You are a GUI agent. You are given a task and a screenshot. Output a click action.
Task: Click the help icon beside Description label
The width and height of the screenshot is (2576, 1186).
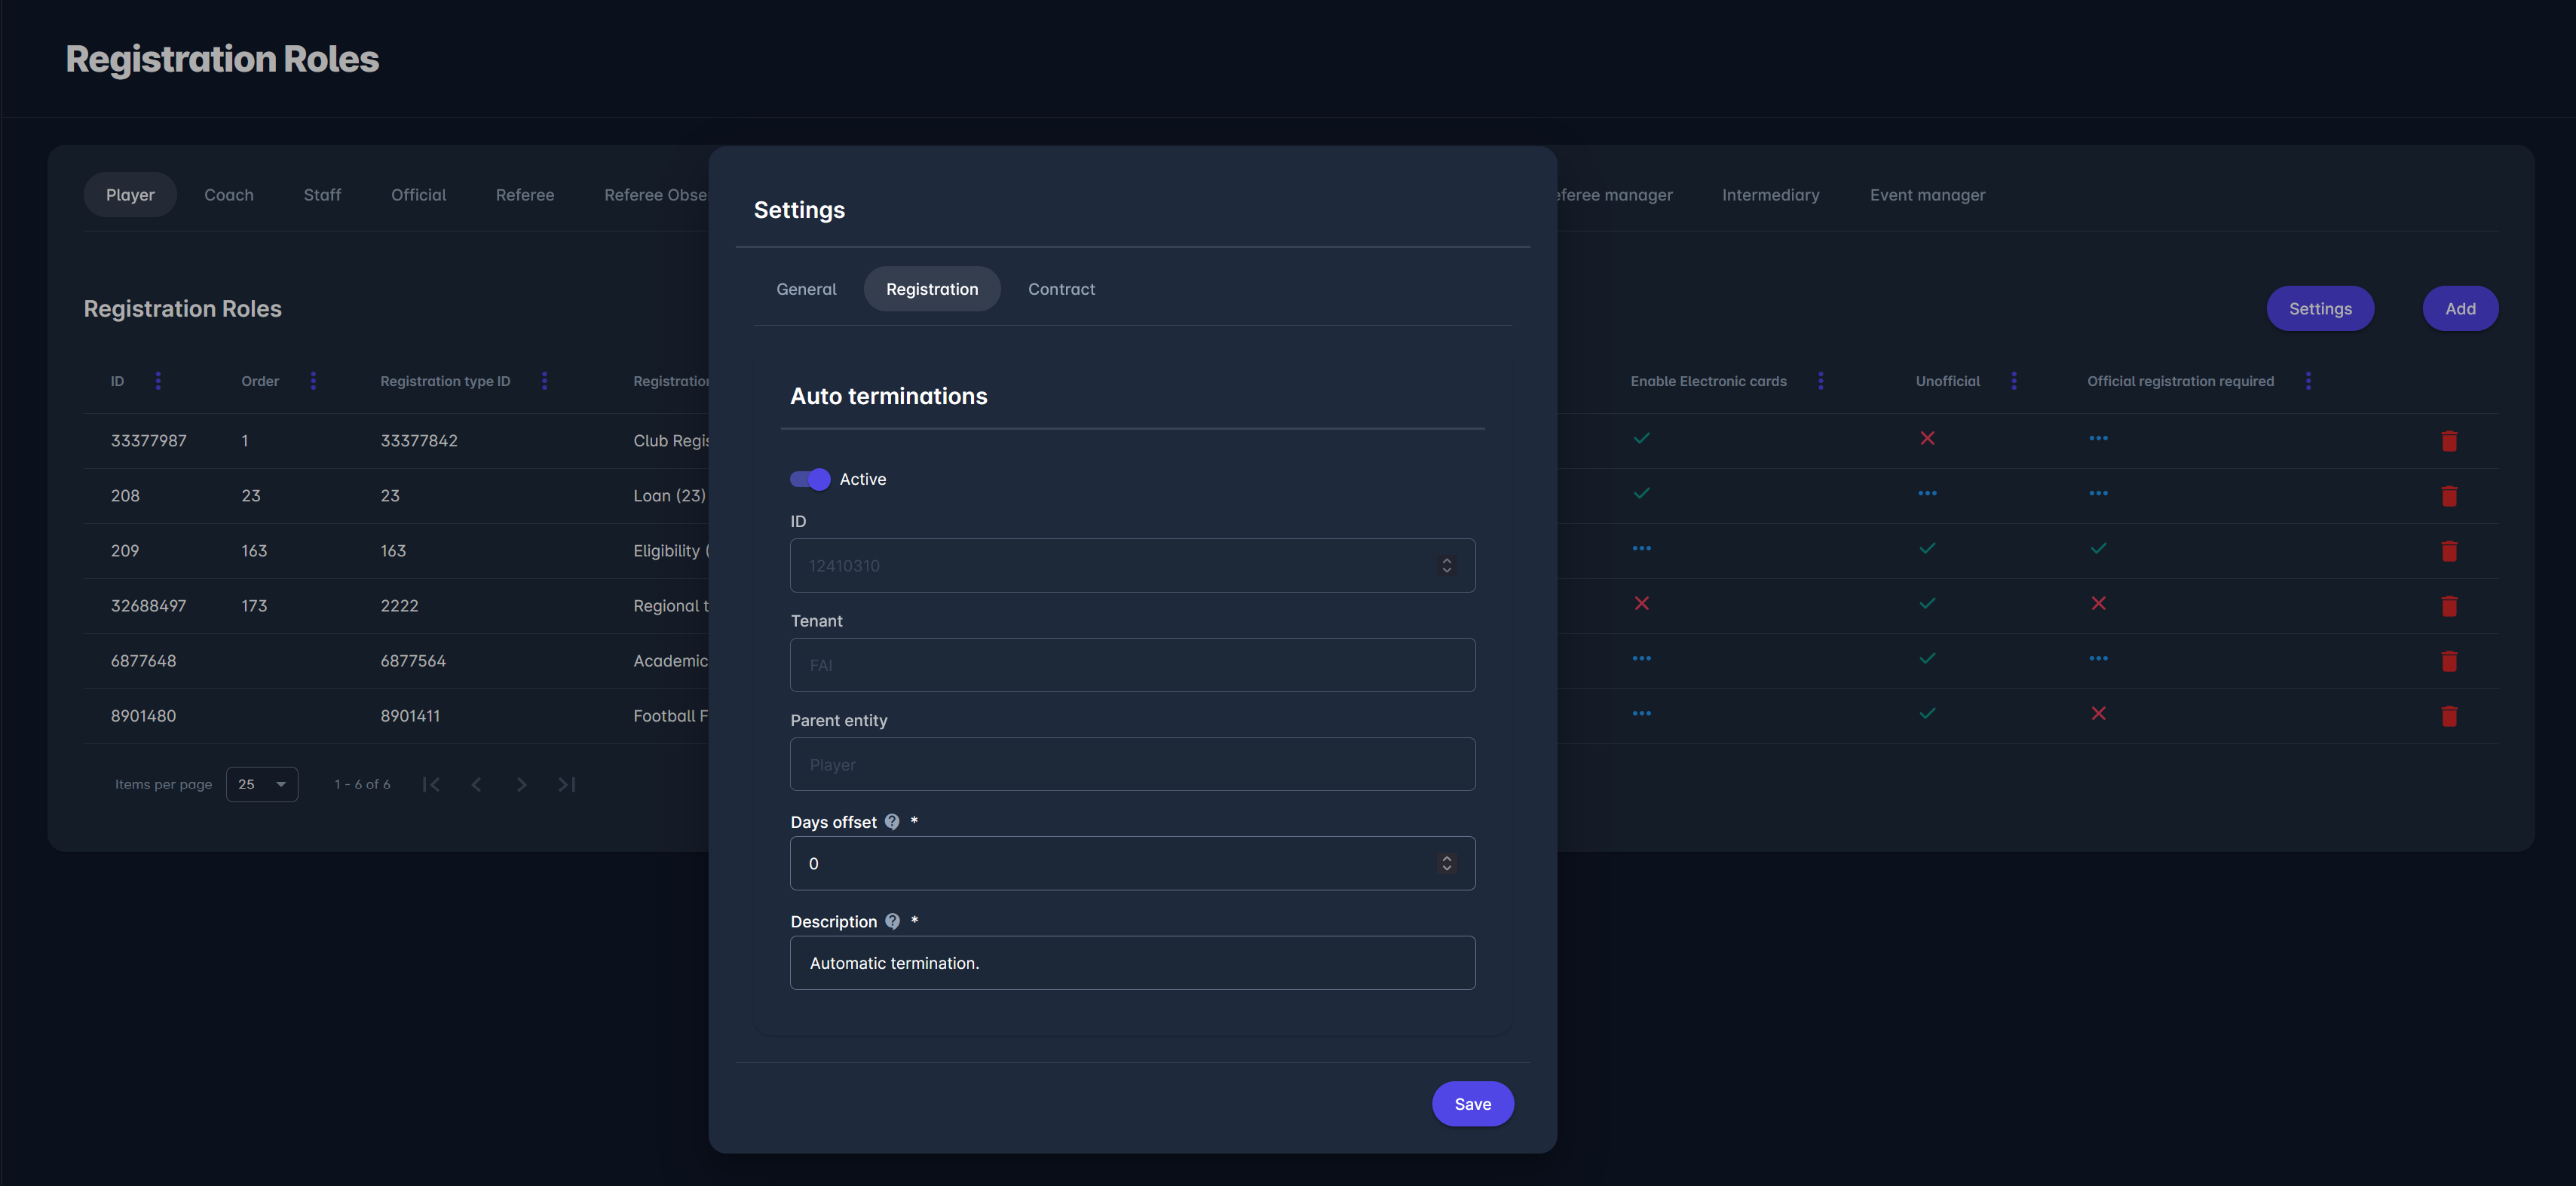click(892, 921)
